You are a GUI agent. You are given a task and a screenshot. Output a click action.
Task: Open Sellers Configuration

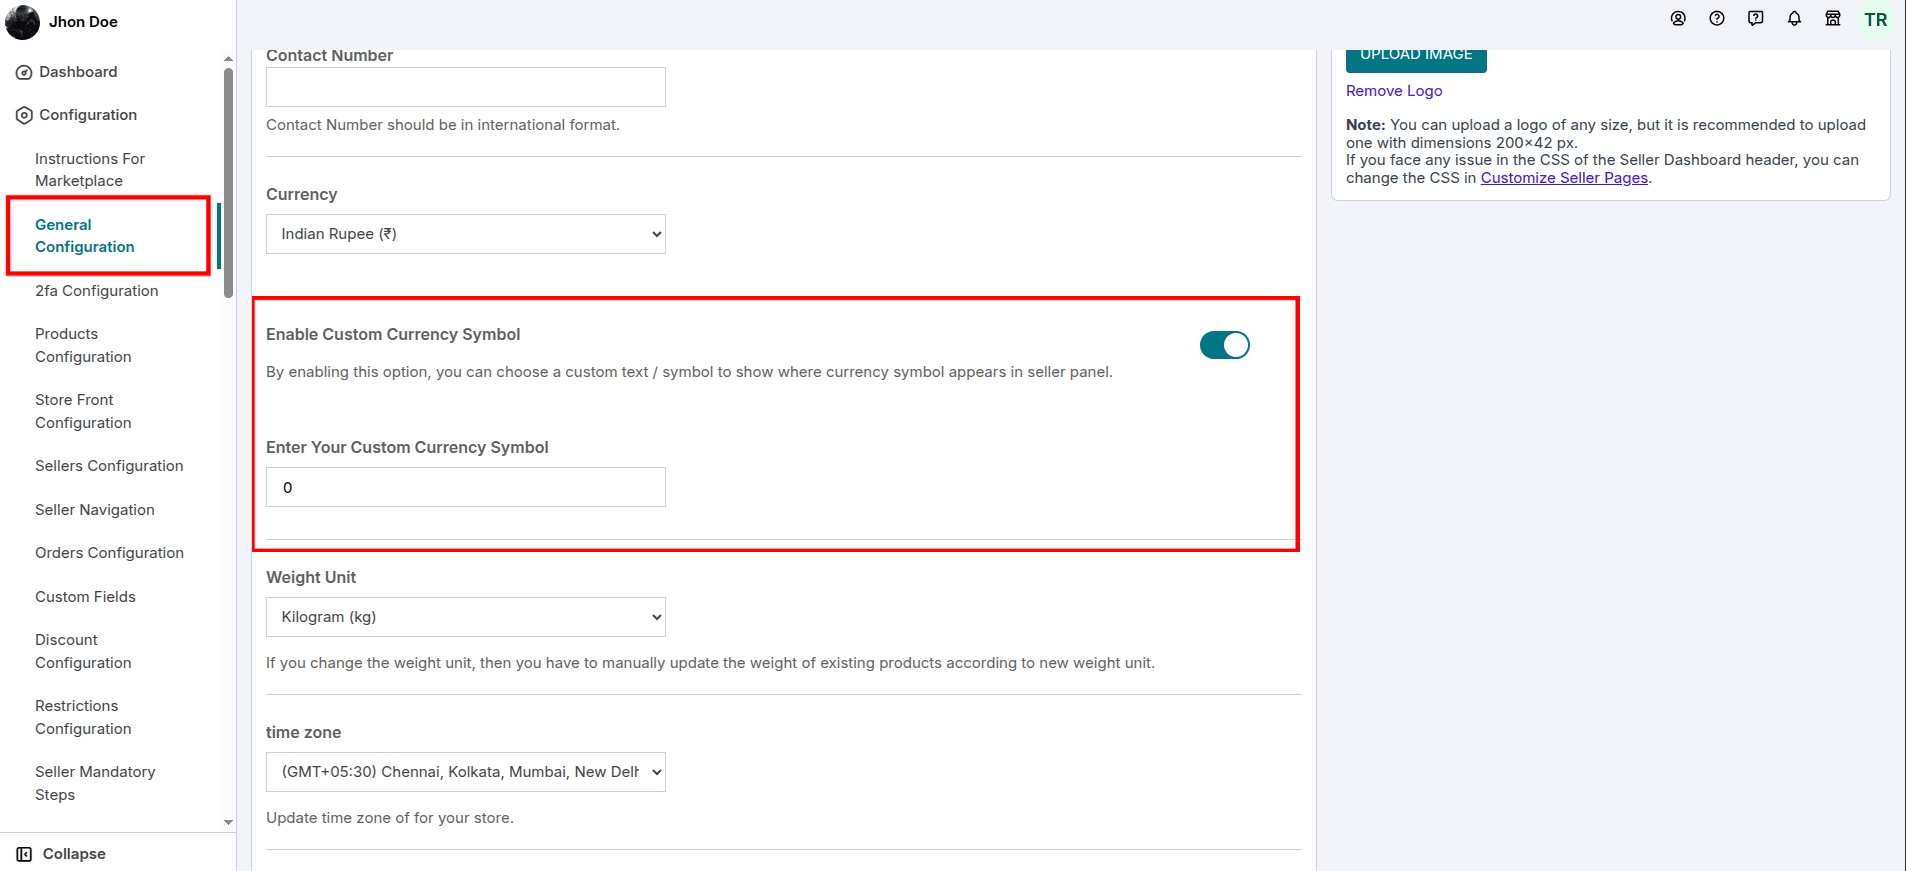click(x=109, y=466)
